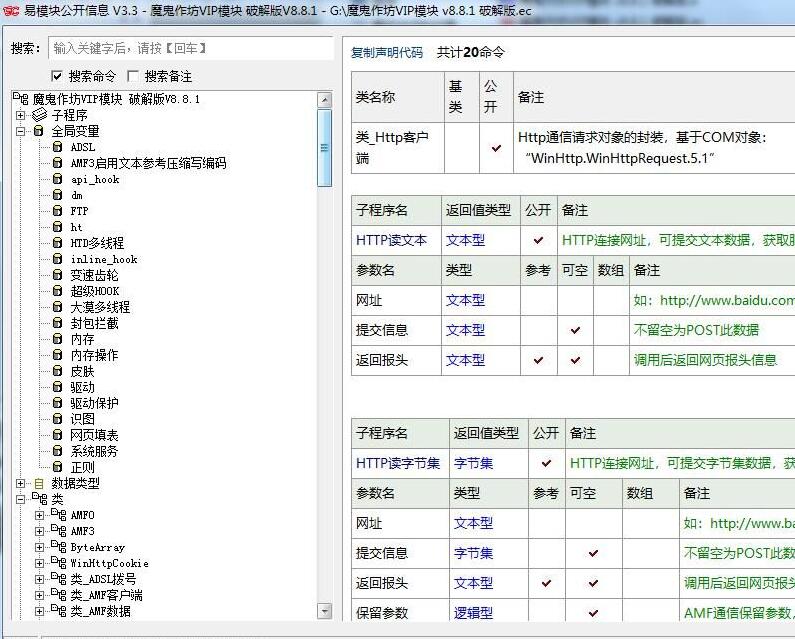
Task: Click the 全局变量 folder icon
Action: (39, 131)
